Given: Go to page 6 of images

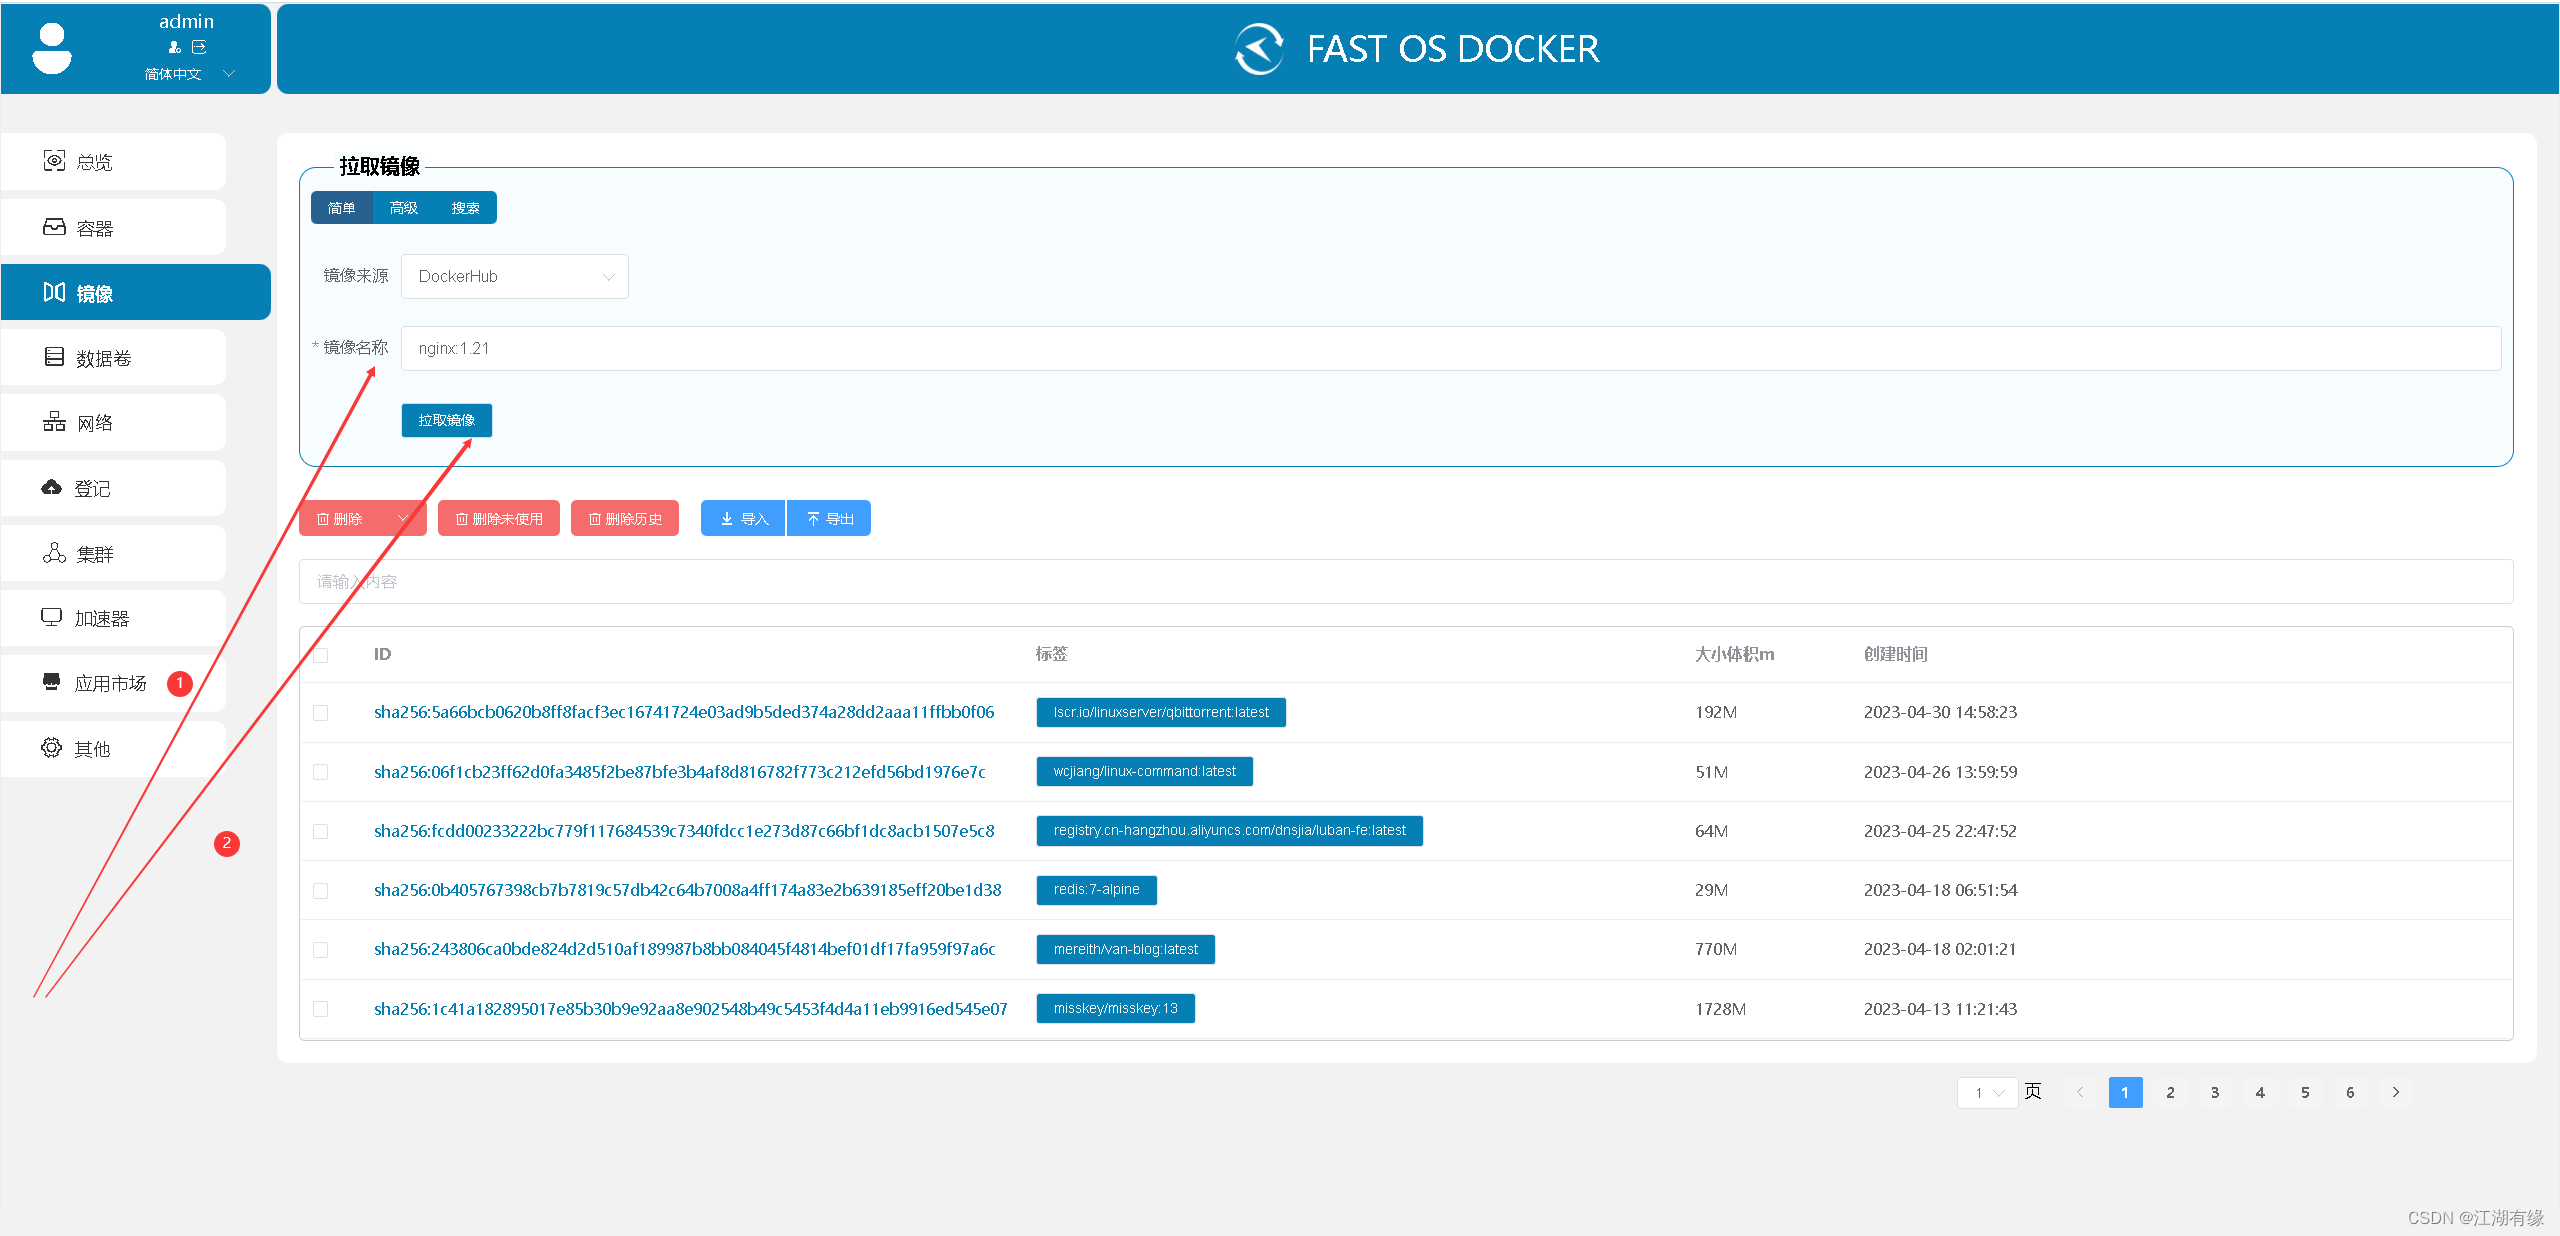Looking at the screenshot, I should 2350,1092.
